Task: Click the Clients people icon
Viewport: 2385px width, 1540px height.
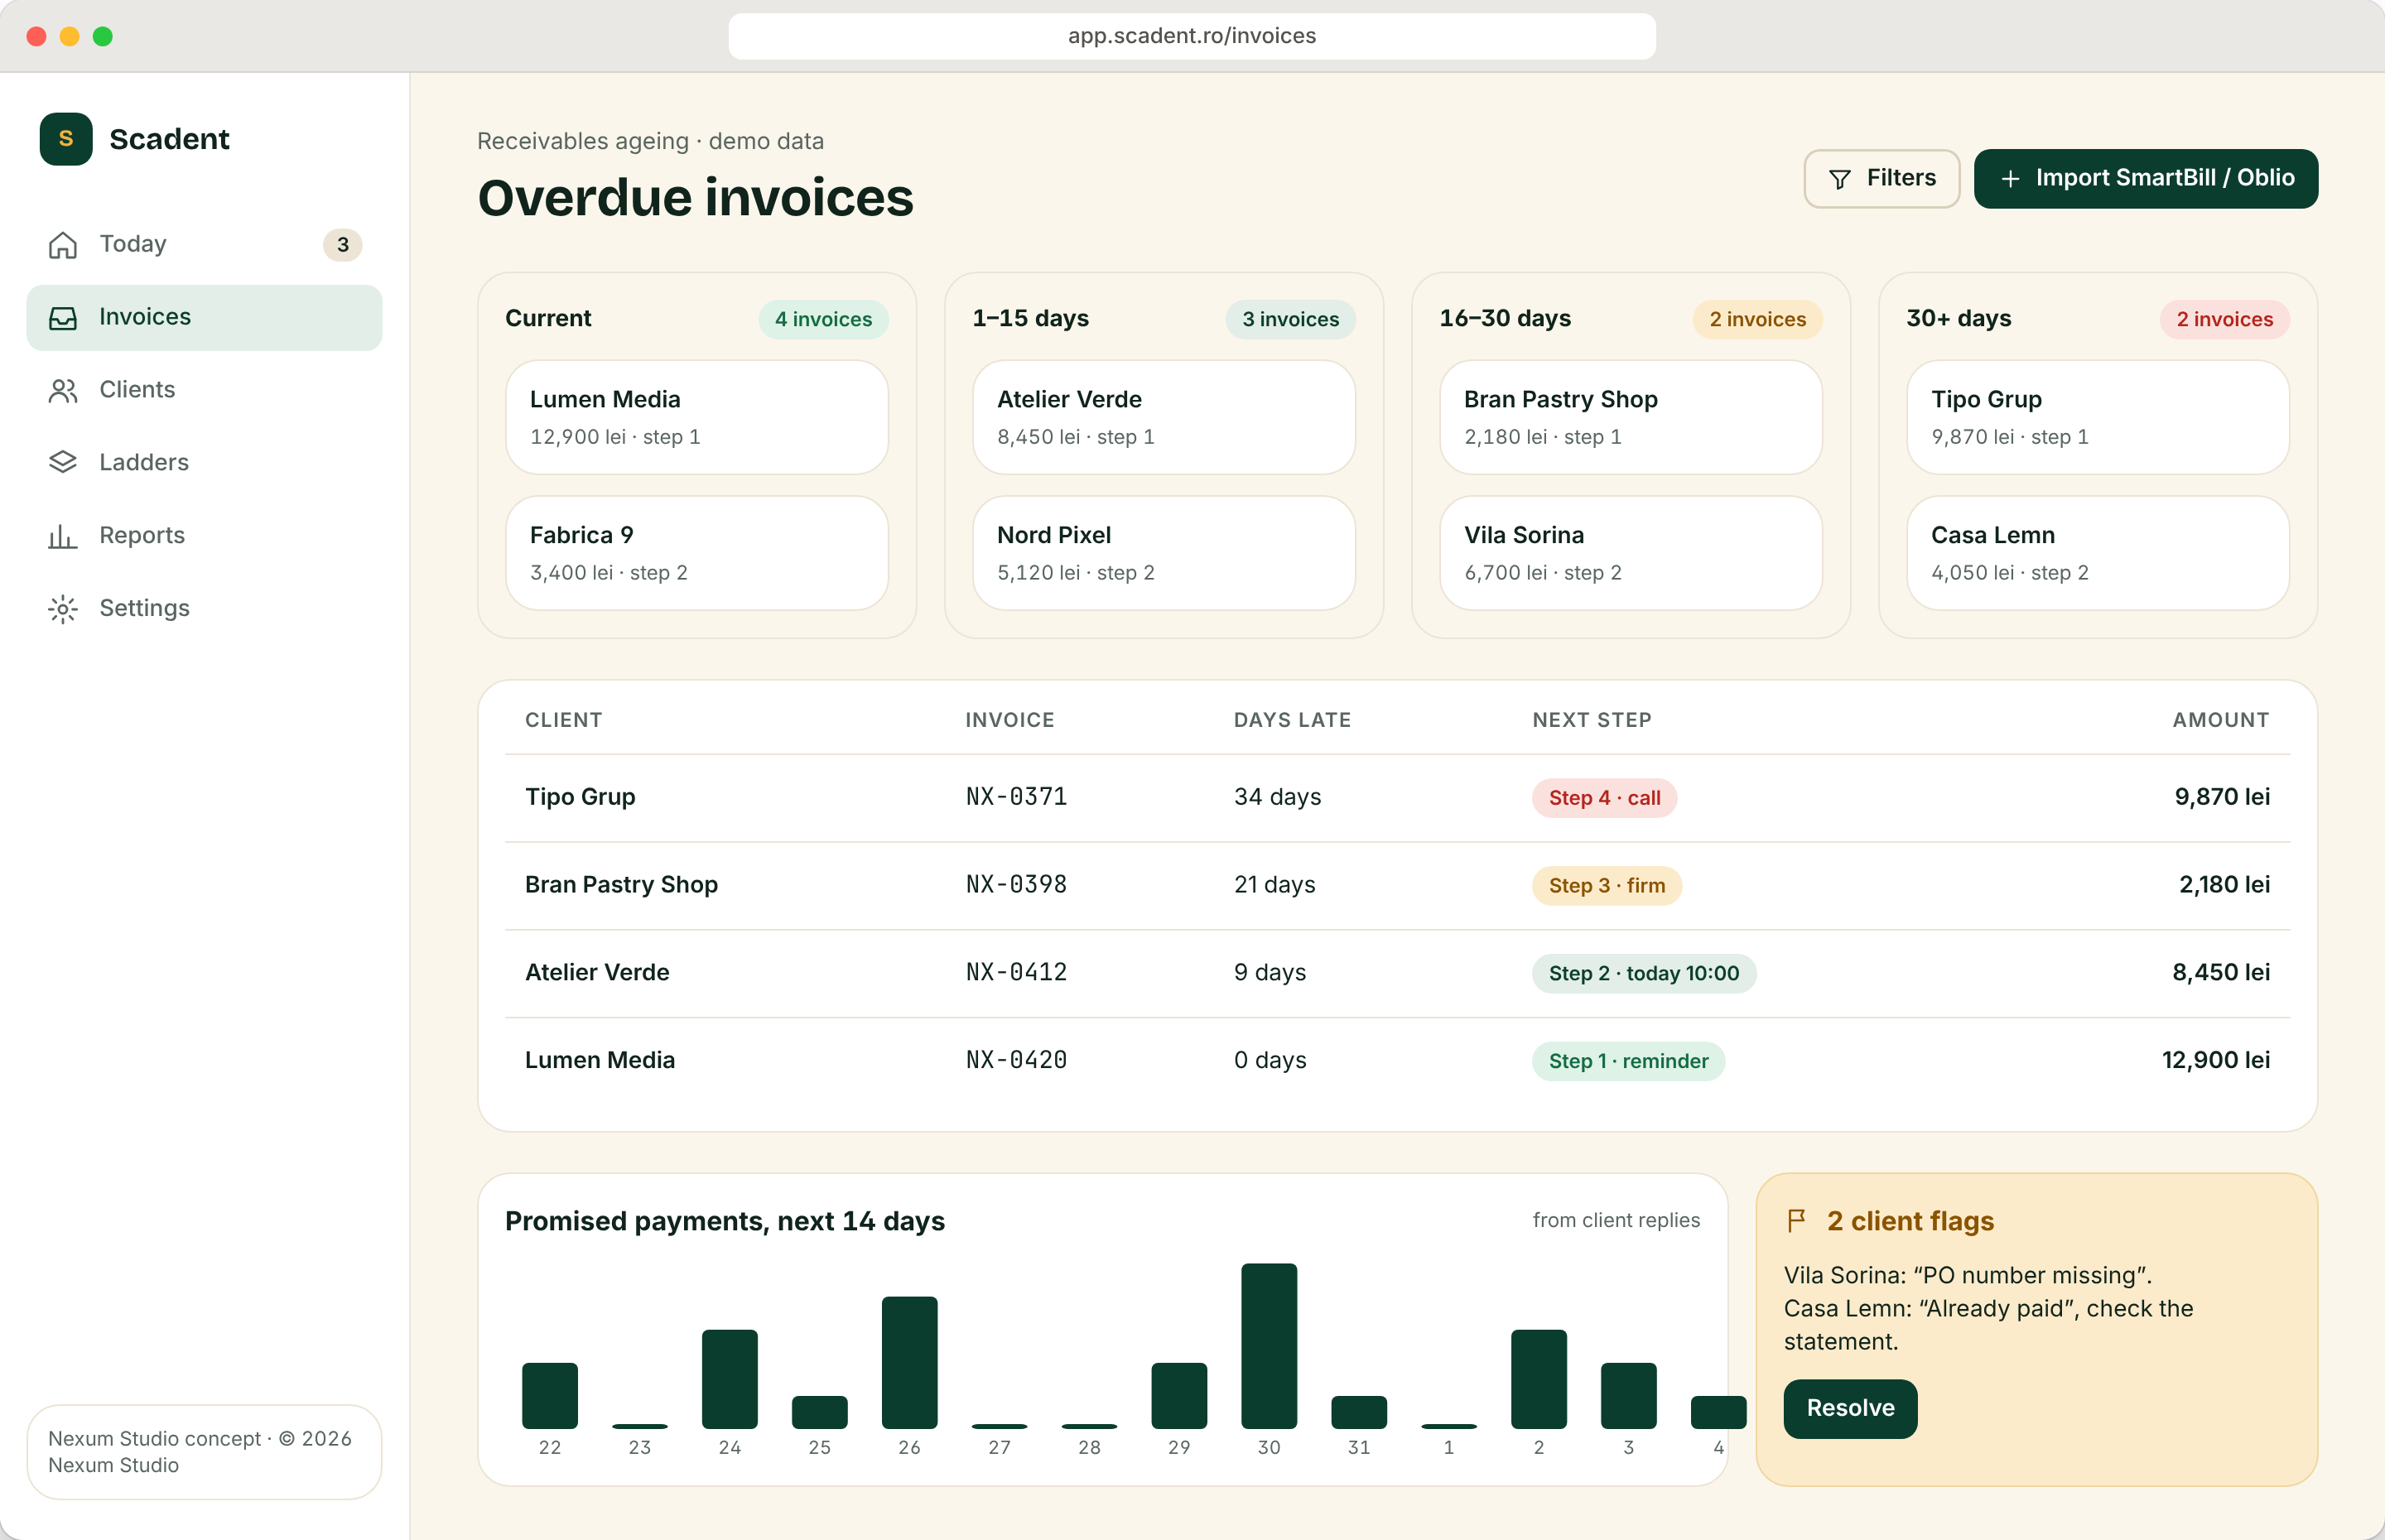Action: pos(63,391)
